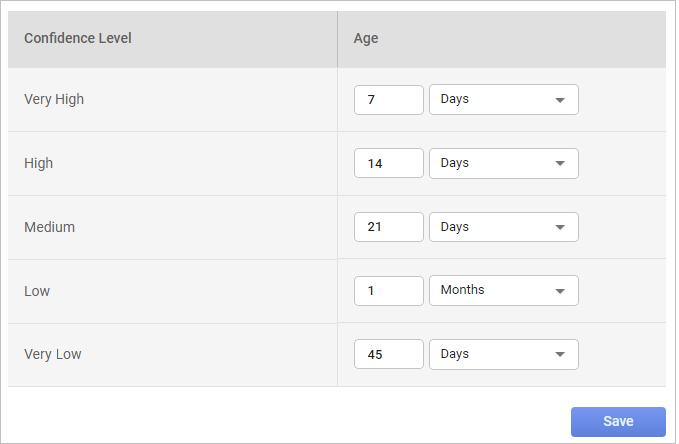Expand the High row Days dropdown
This screenshot has height=444, width=679.
tap(503, 163)
